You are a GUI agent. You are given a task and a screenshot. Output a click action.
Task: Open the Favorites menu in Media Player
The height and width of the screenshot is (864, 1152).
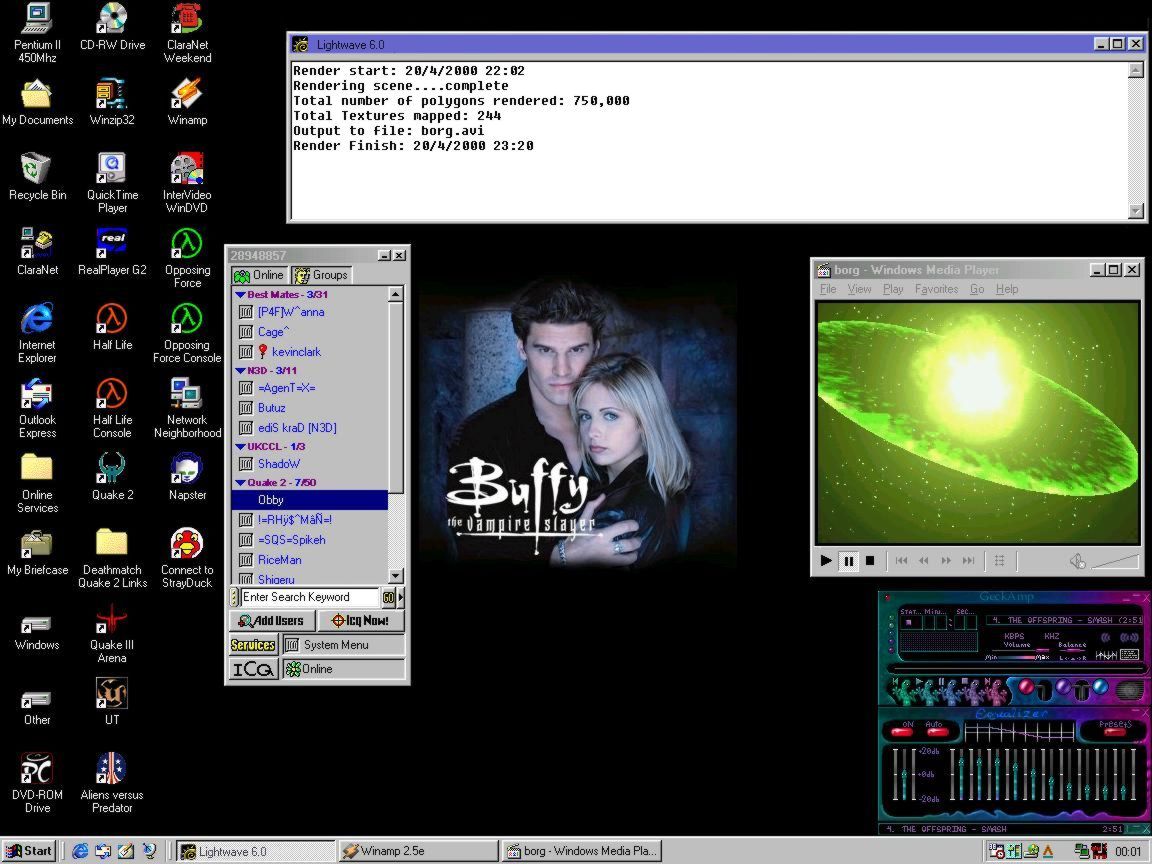tap(936, 289)
